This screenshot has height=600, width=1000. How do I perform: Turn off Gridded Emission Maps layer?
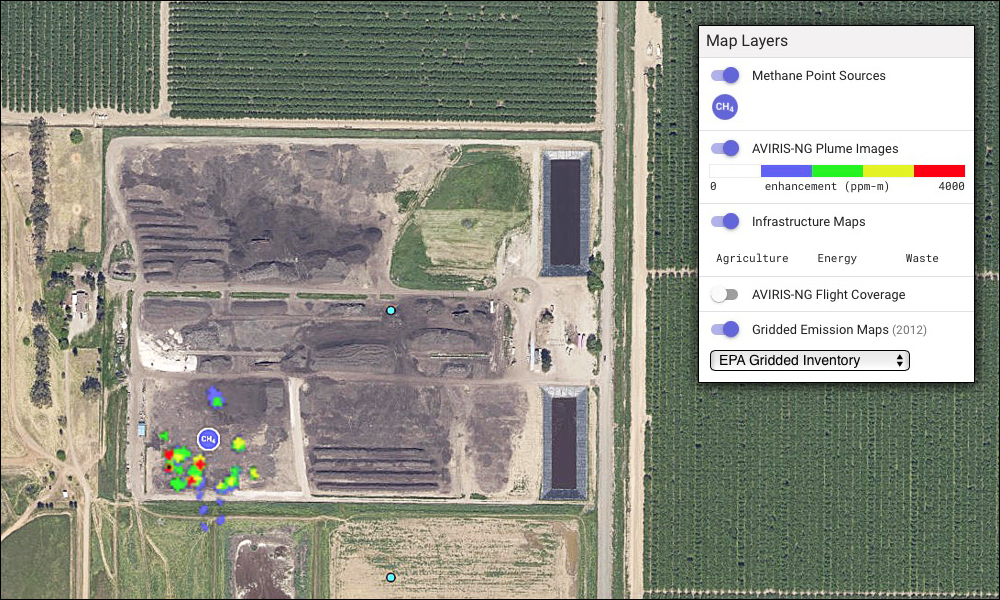(725, 330)
